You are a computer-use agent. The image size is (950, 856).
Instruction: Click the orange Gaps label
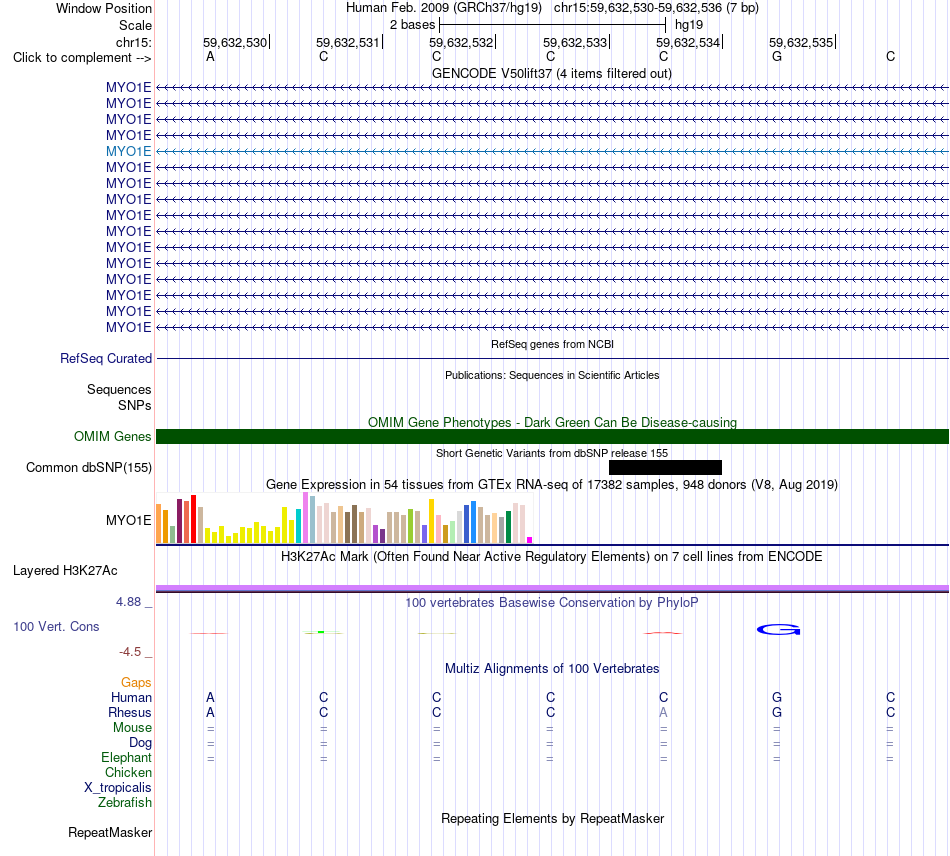pyautogui.click(x=136, y=683)
